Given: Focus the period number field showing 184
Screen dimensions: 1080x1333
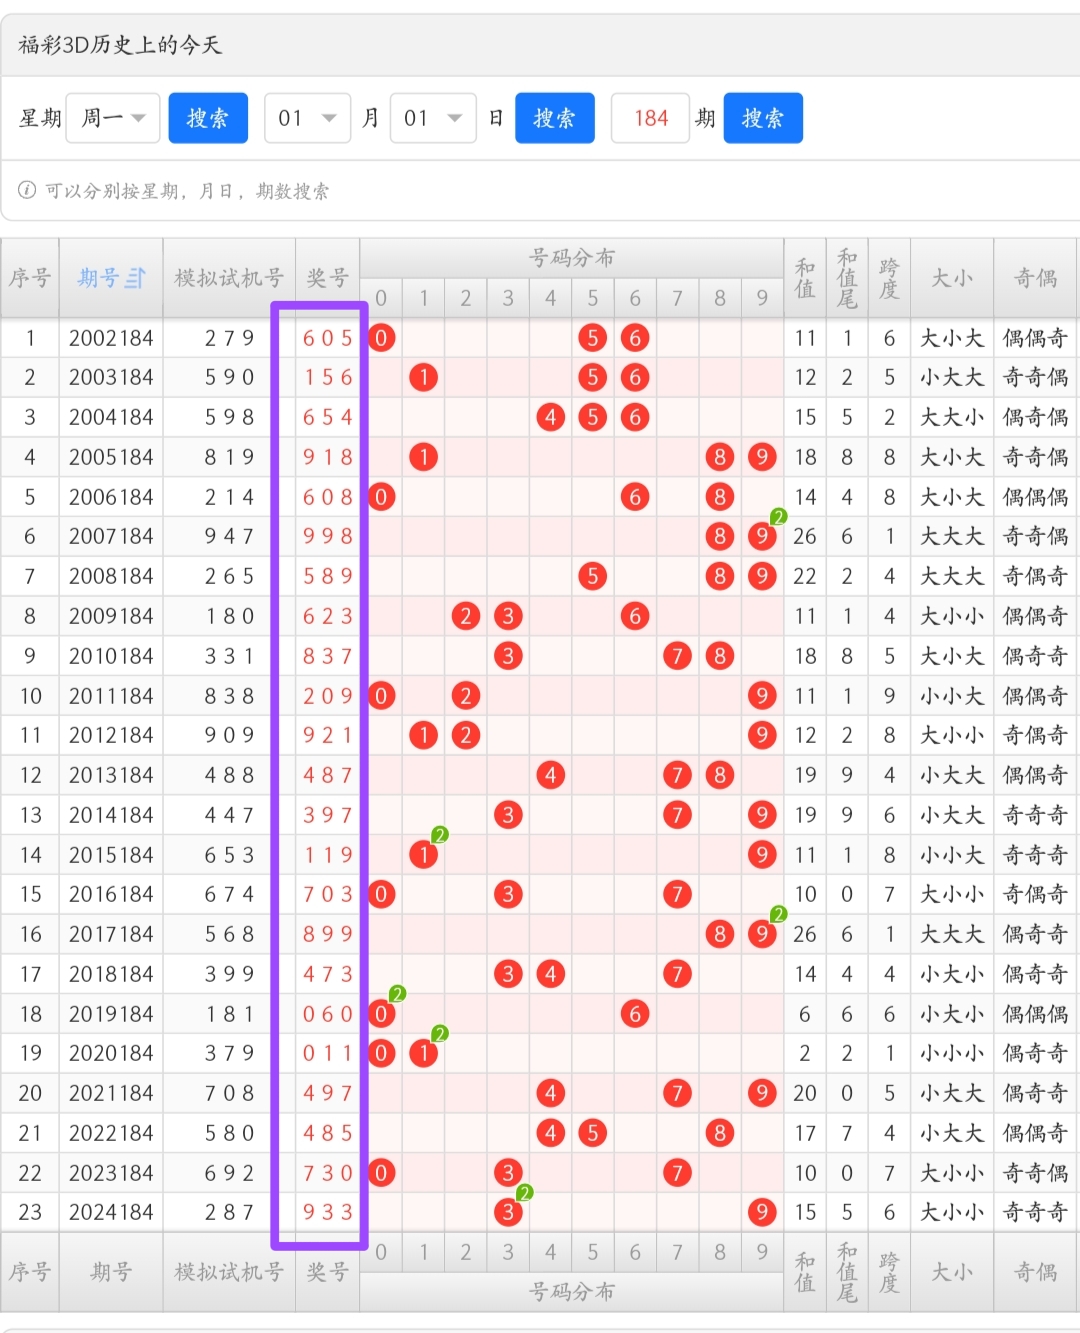Looking at the screenshot, I should (x=650, y=118).
